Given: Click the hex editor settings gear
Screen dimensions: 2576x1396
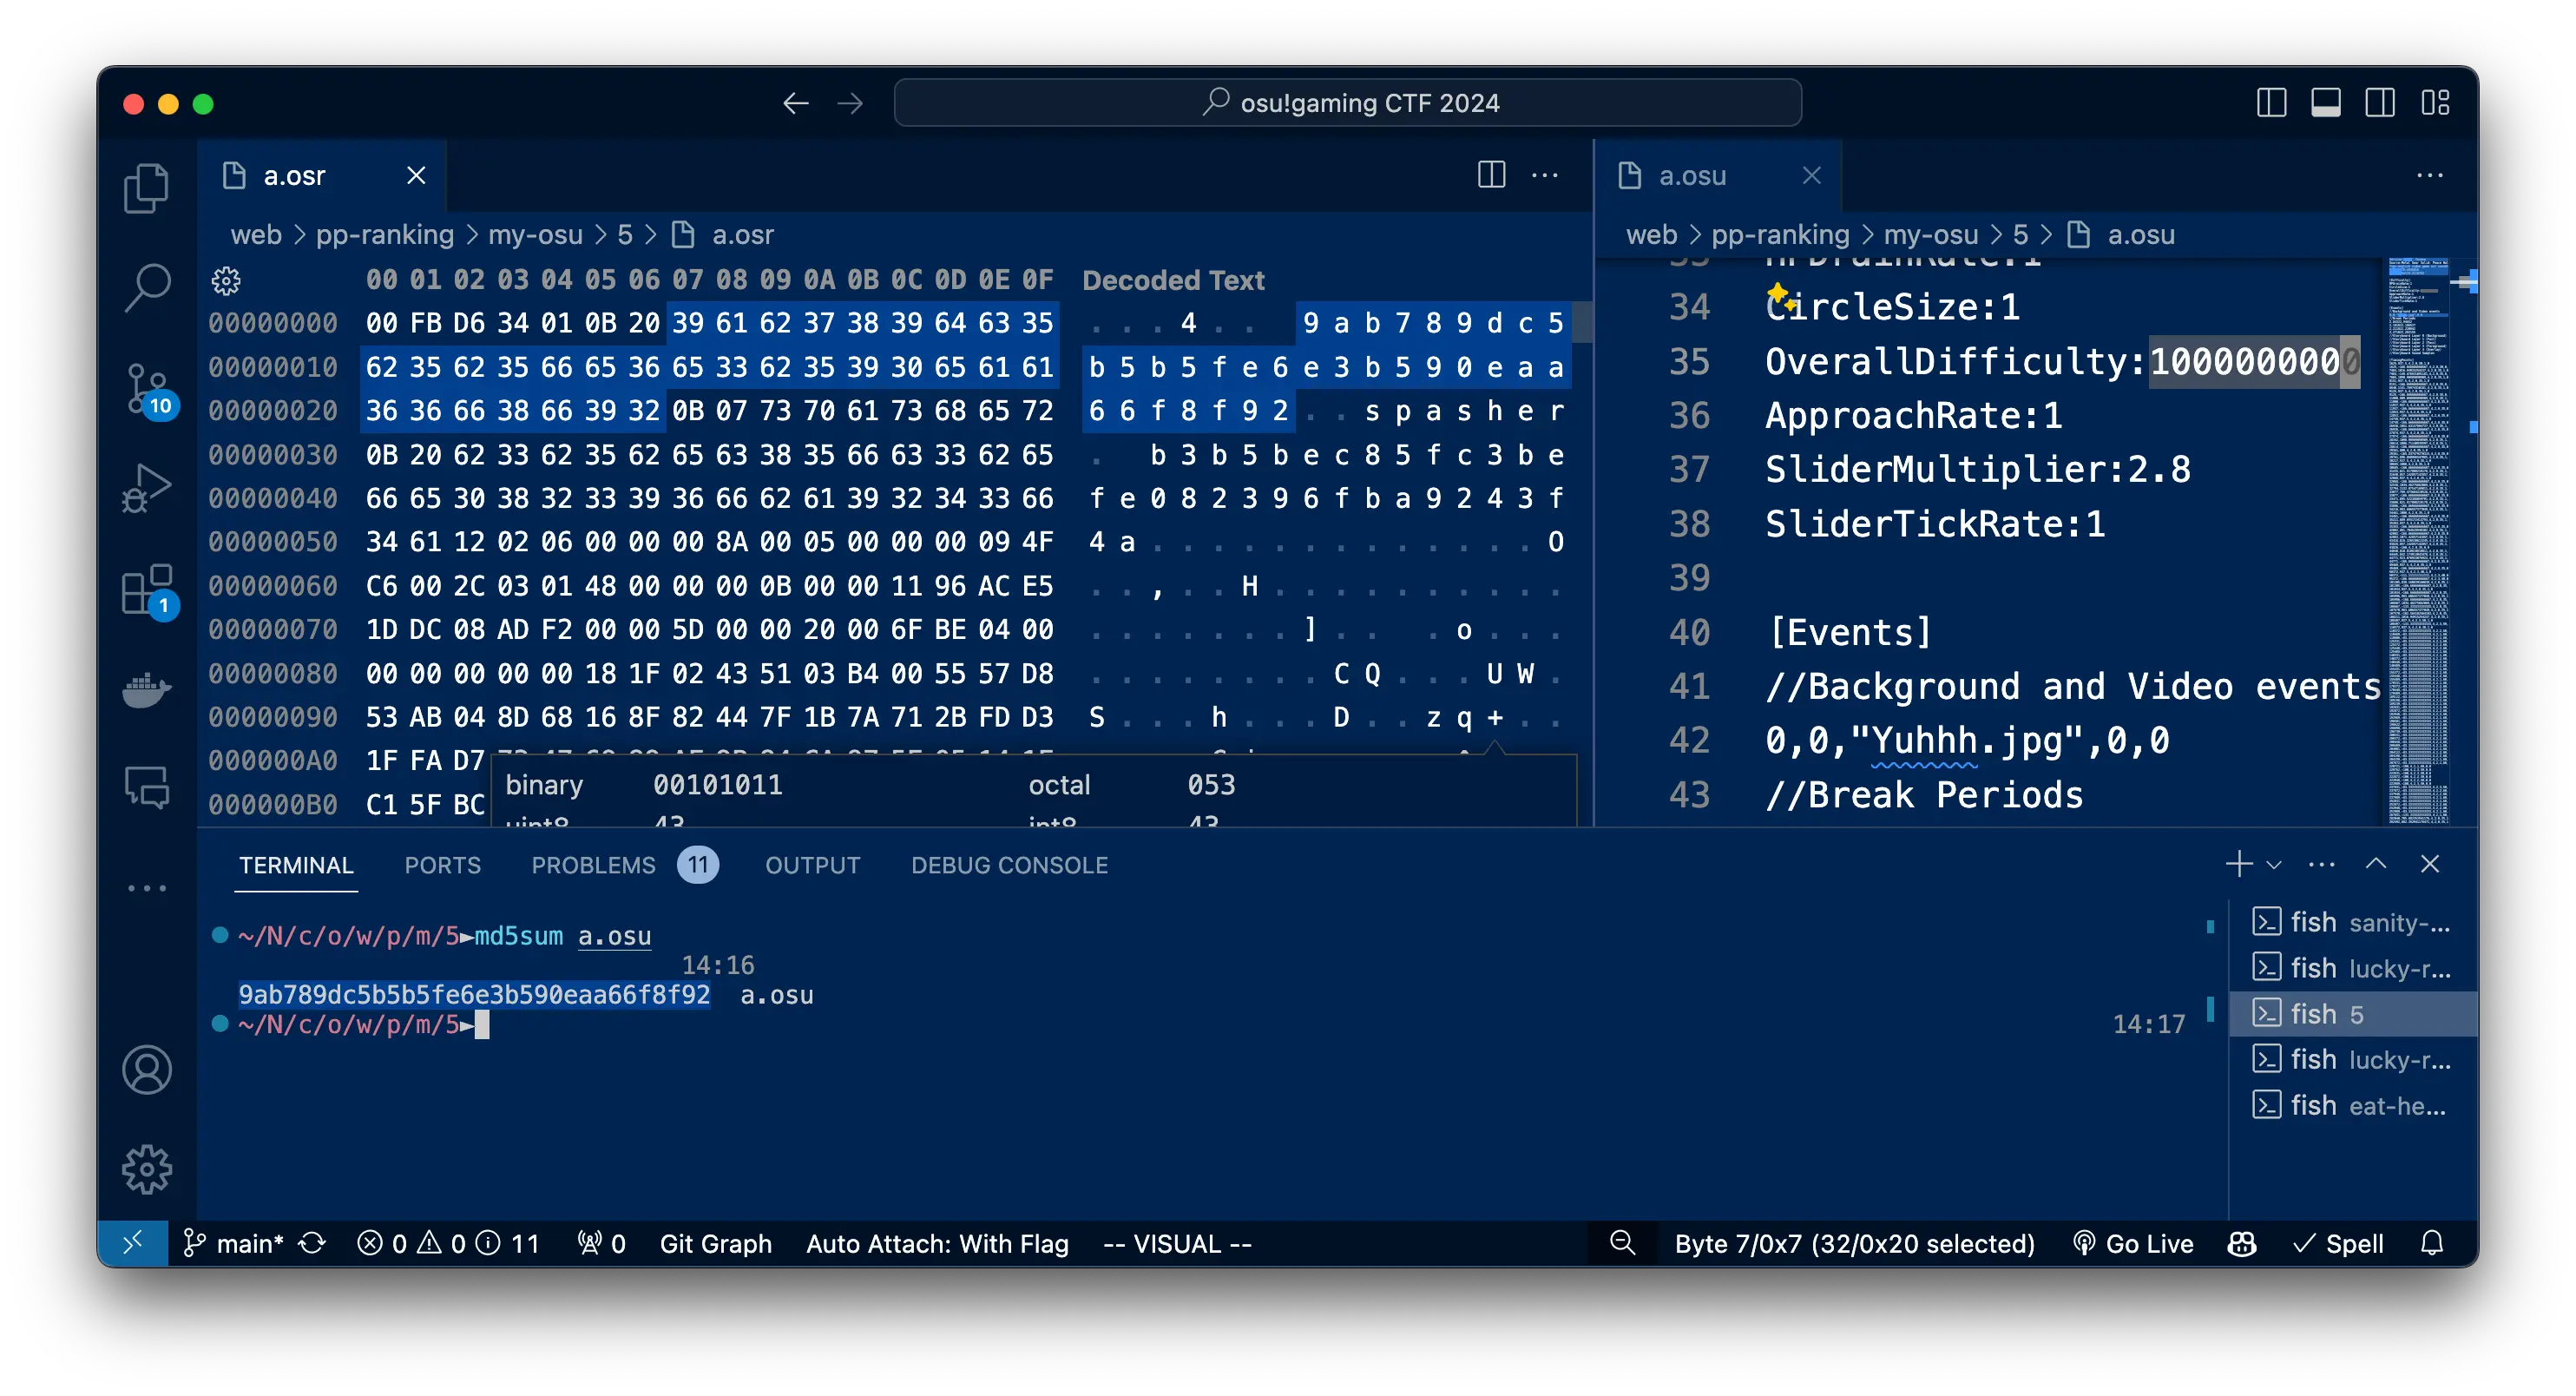Looking at the screenshot, I should coord(226,281).
